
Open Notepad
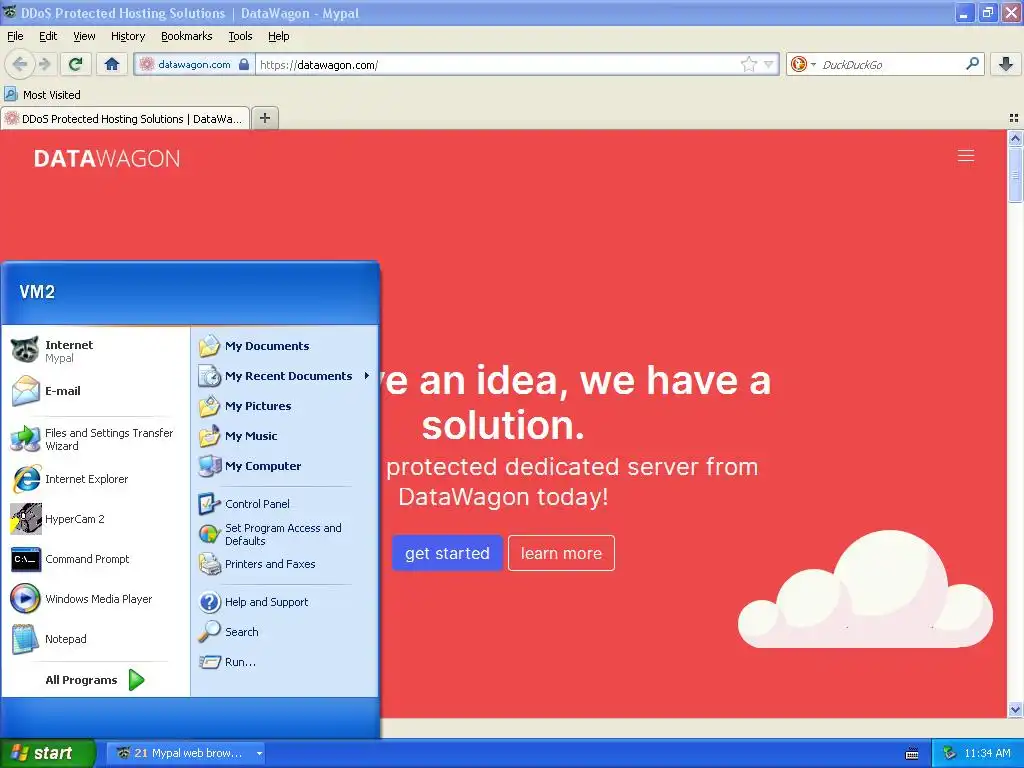(x=97, y=639)
